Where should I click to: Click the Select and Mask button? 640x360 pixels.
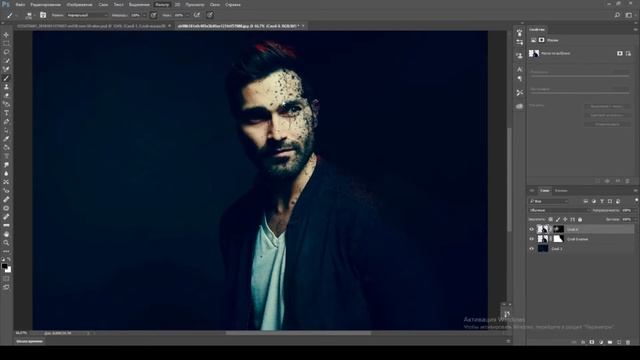pos(607,106)
